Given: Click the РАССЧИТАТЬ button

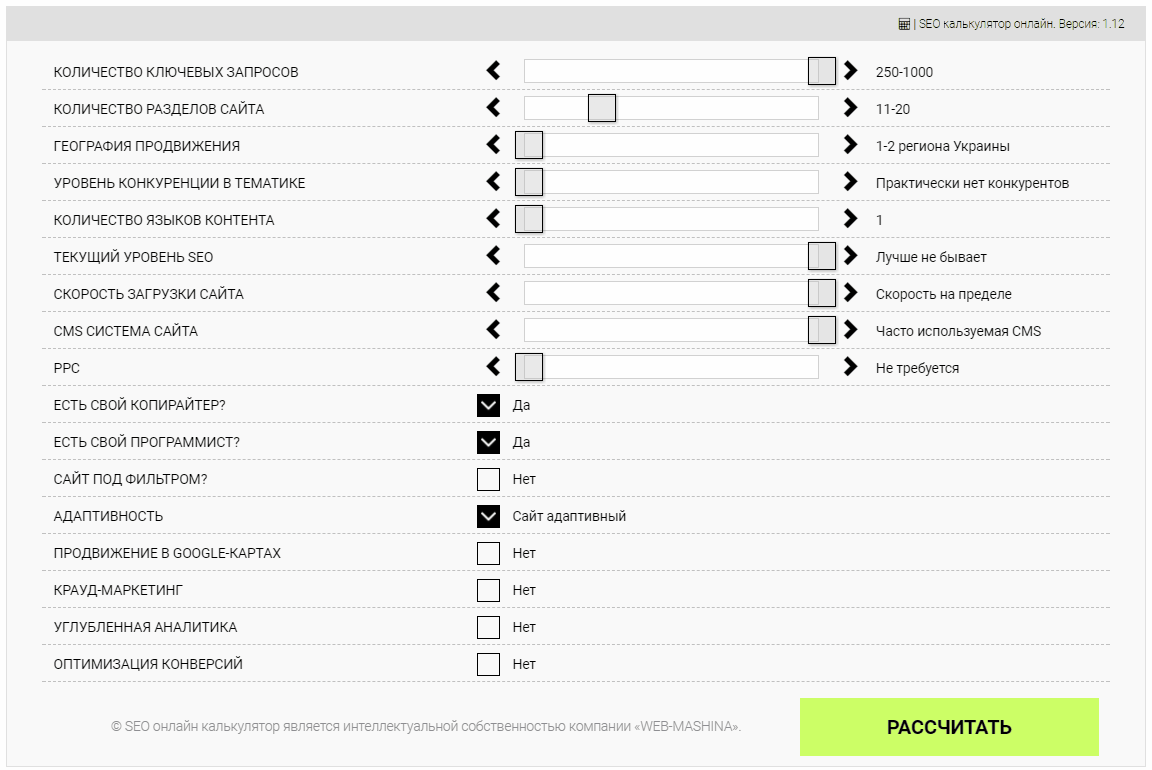Looking at the screenshot, I should [x=949, y=727].
